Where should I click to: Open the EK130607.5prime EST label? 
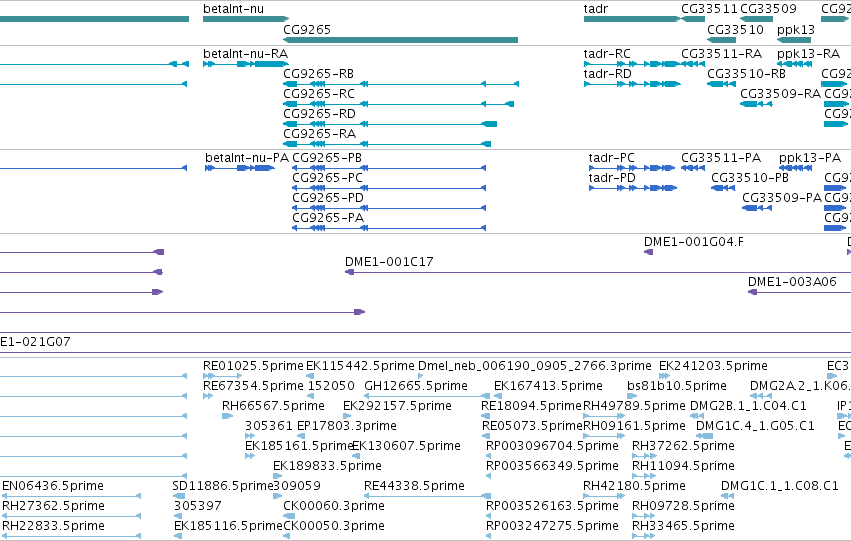point(406,447)
